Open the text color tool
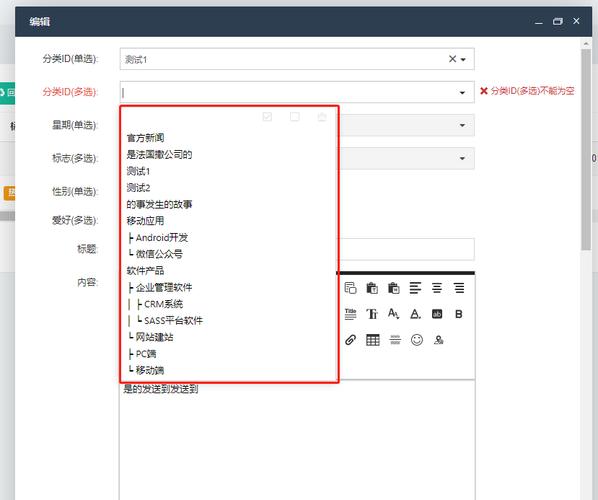 [415, 314]
